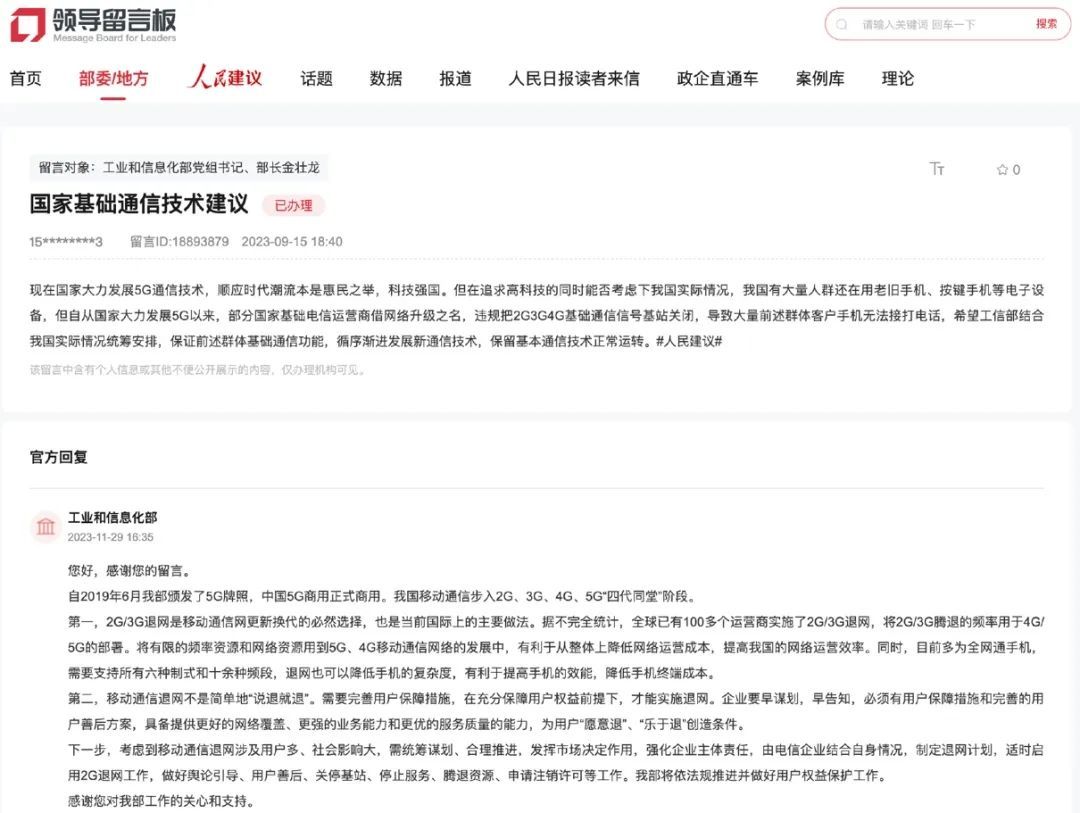Screen dimensions: 1080x813
Task: Switch to the 话题 tab
Action: [x=316, y=78]
